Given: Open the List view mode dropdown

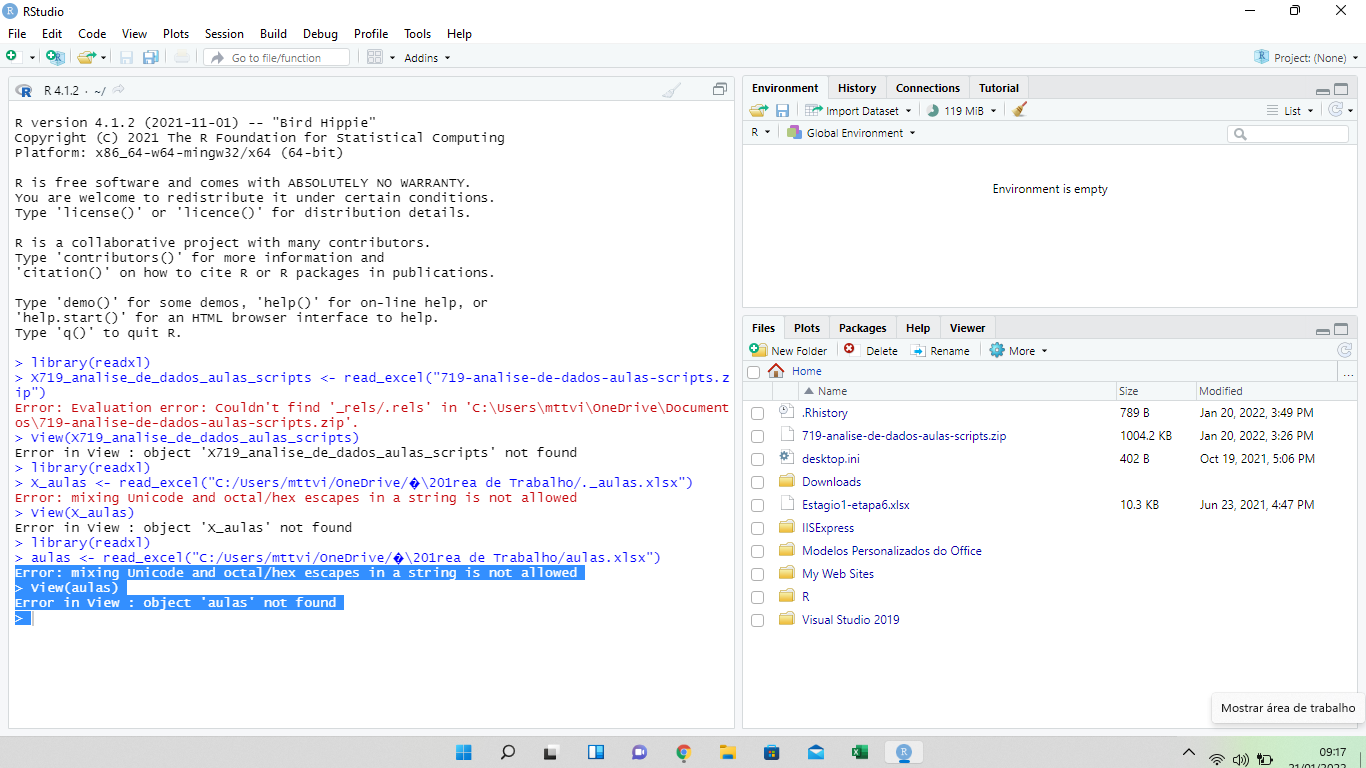Looking at the screenshot, I should [1290, 111].
